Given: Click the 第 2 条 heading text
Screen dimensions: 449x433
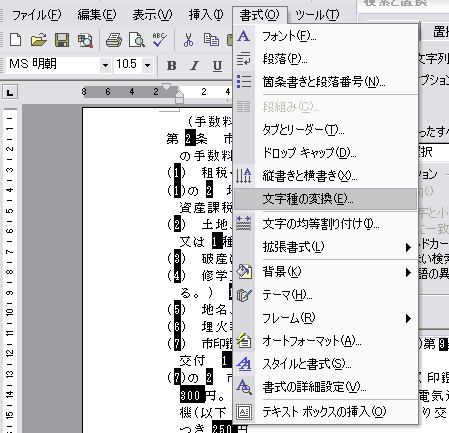Looking at the screenshot, I should point(187,139).
